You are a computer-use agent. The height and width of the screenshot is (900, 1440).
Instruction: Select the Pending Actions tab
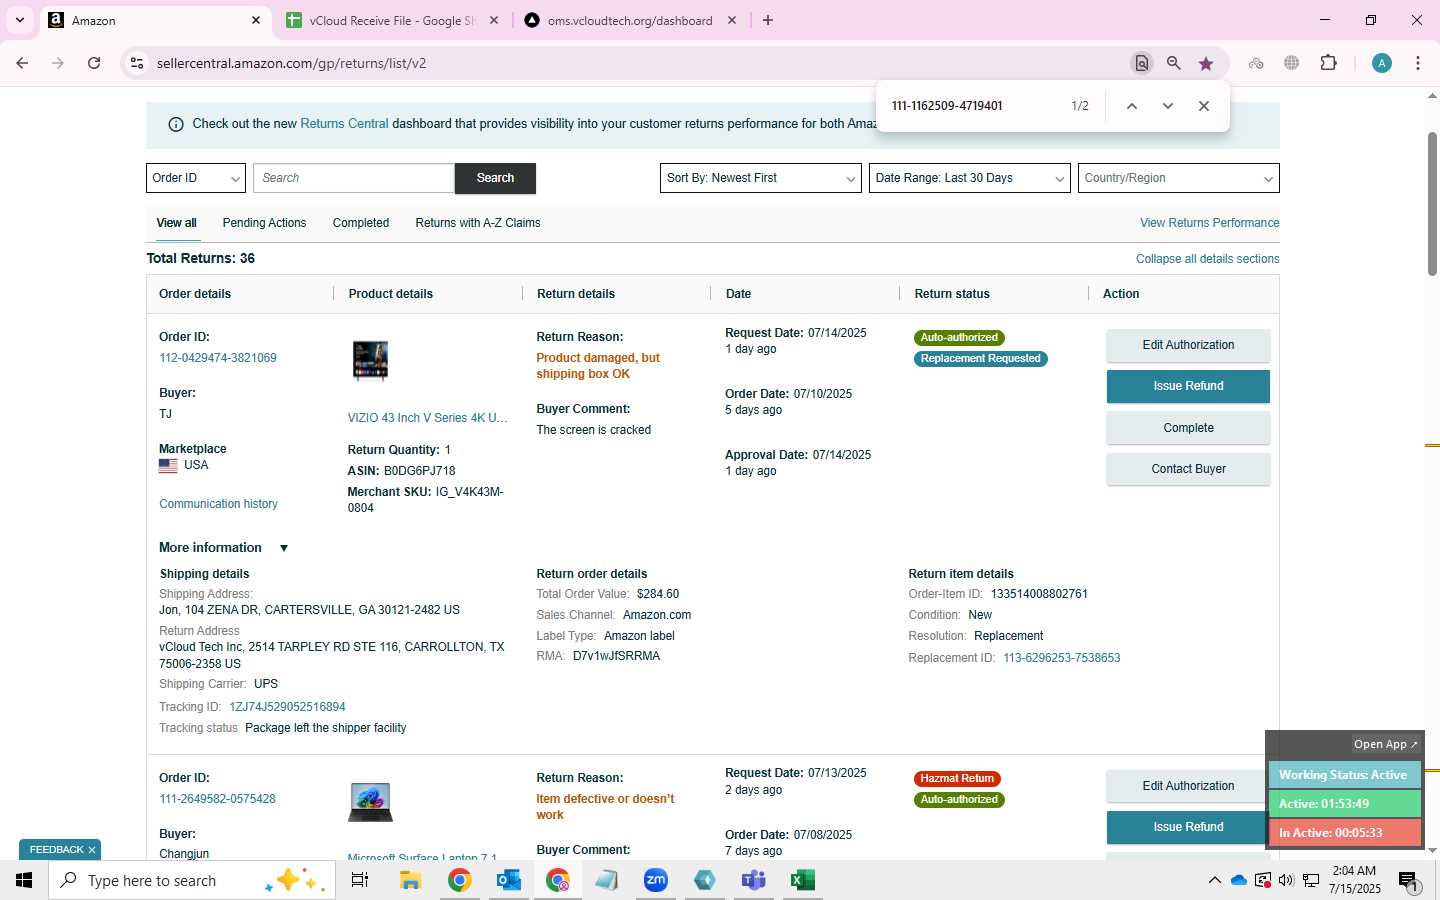264,223
